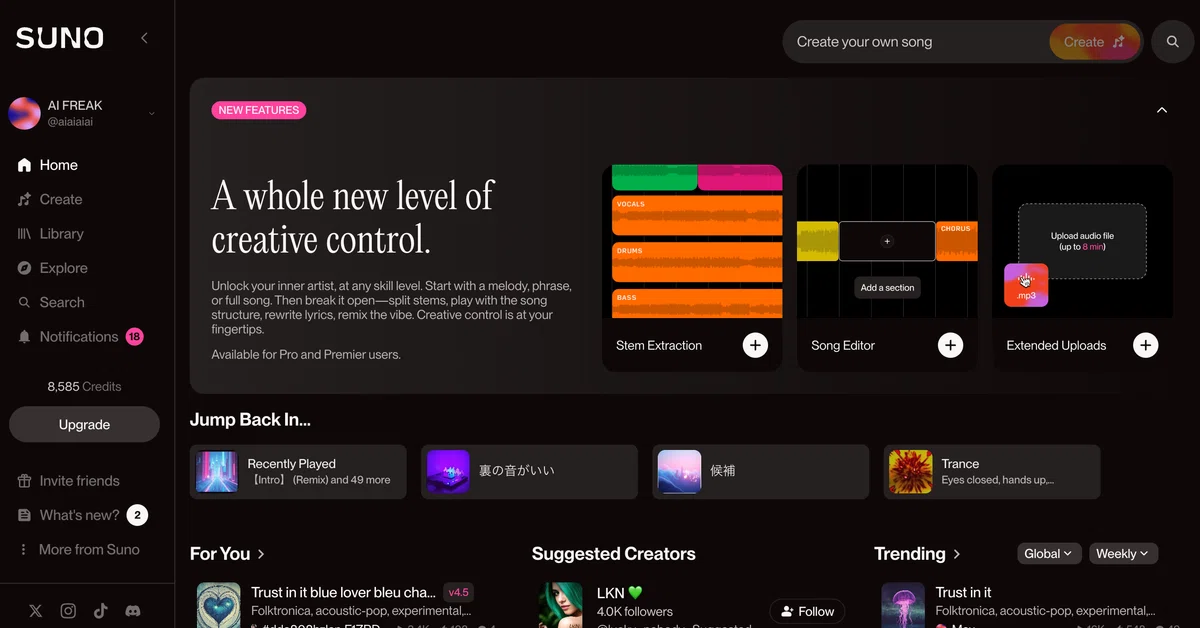Click the BASS stem track
Image resolution: width=1200 pixels, height=628 pixels.
[697, 303]
